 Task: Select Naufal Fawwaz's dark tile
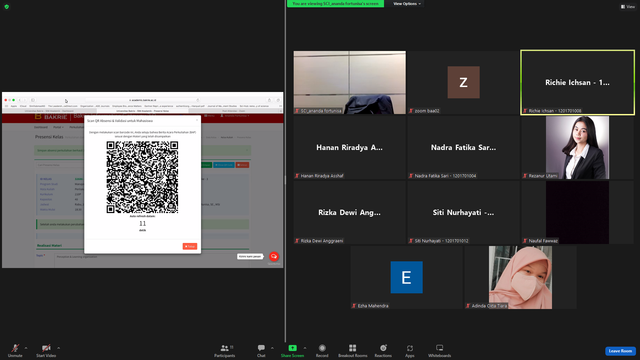click(x=578, y=212)
